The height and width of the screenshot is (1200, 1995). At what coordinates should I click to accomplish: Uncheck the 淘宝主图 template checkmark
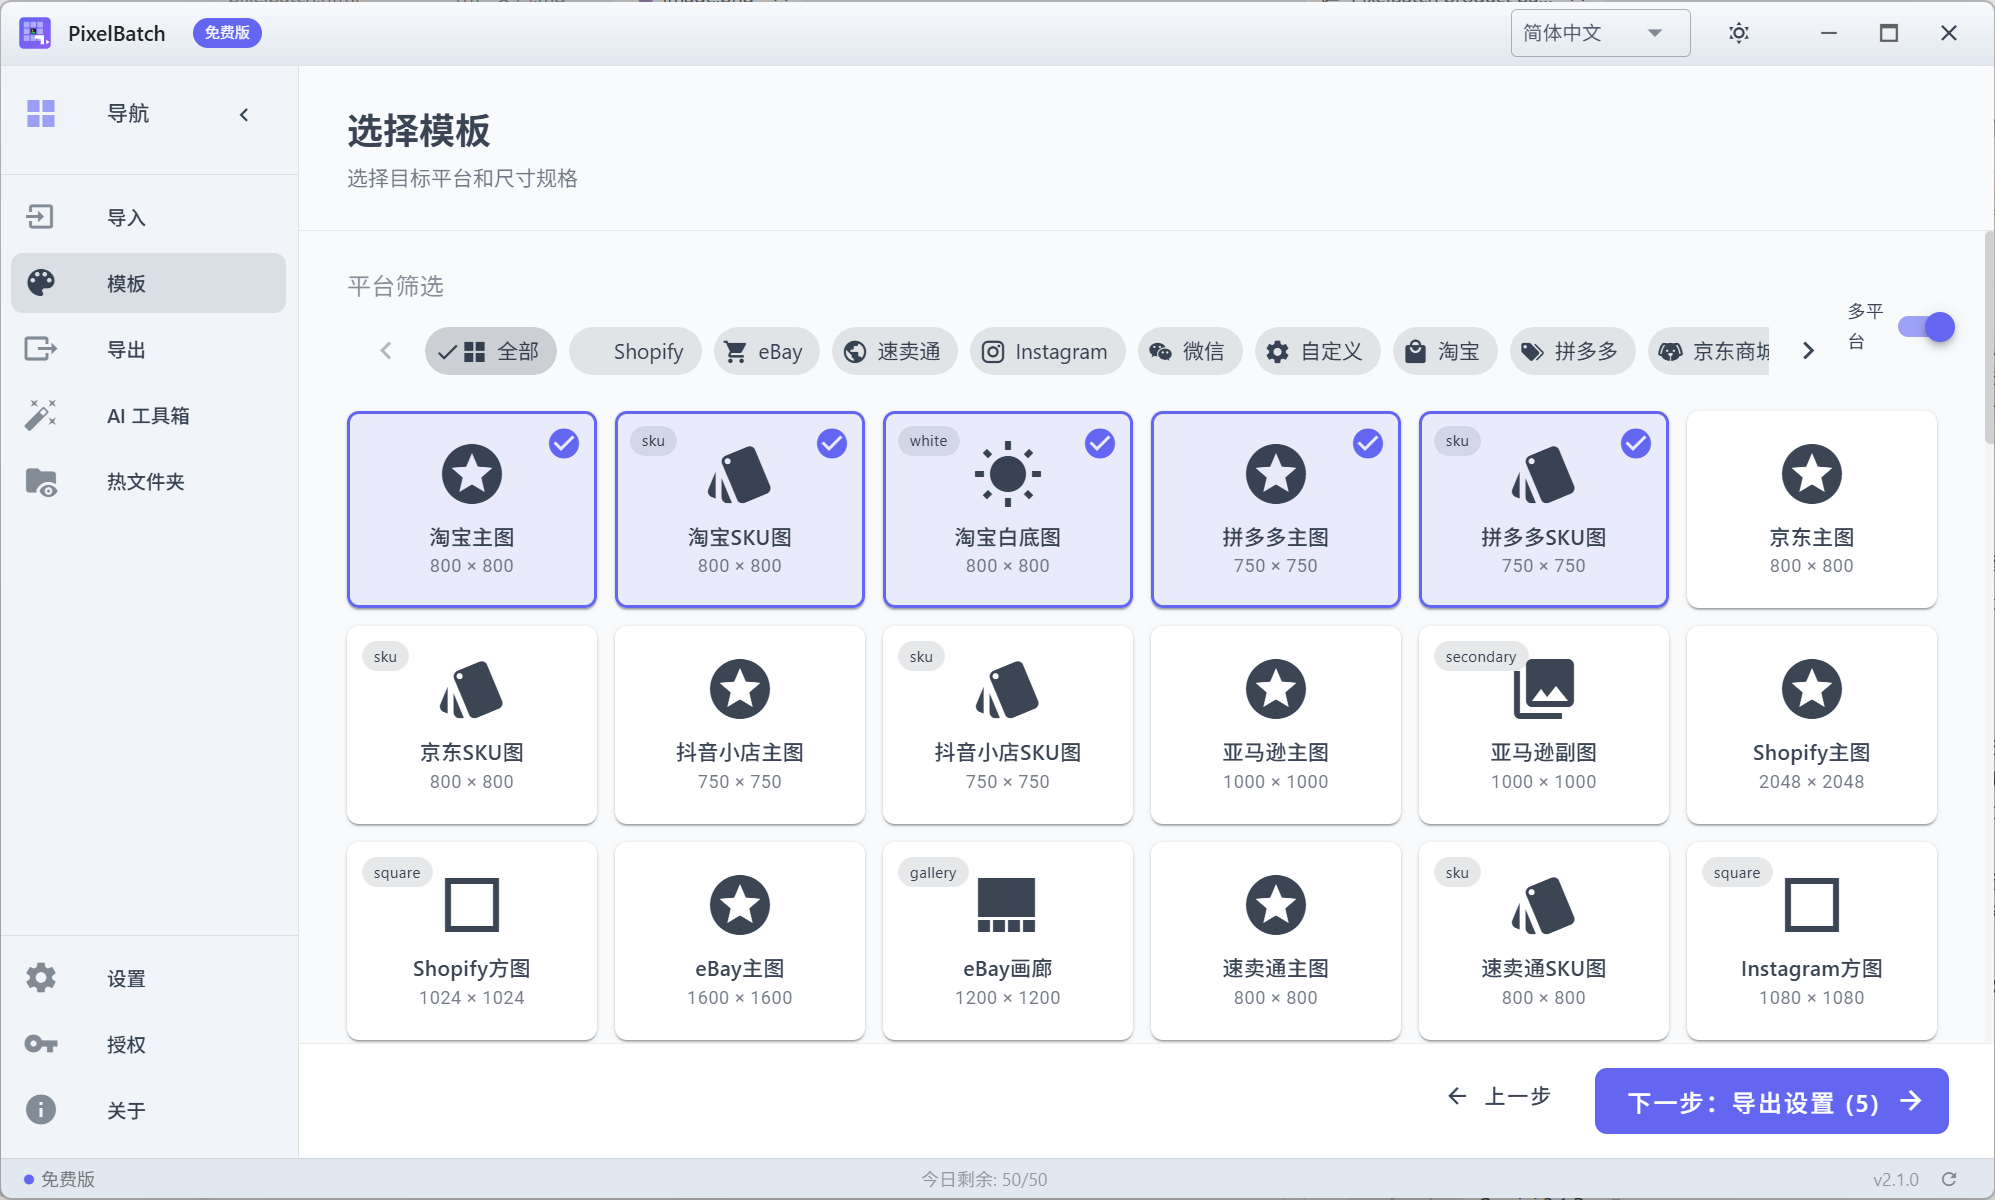click(564, 443)
